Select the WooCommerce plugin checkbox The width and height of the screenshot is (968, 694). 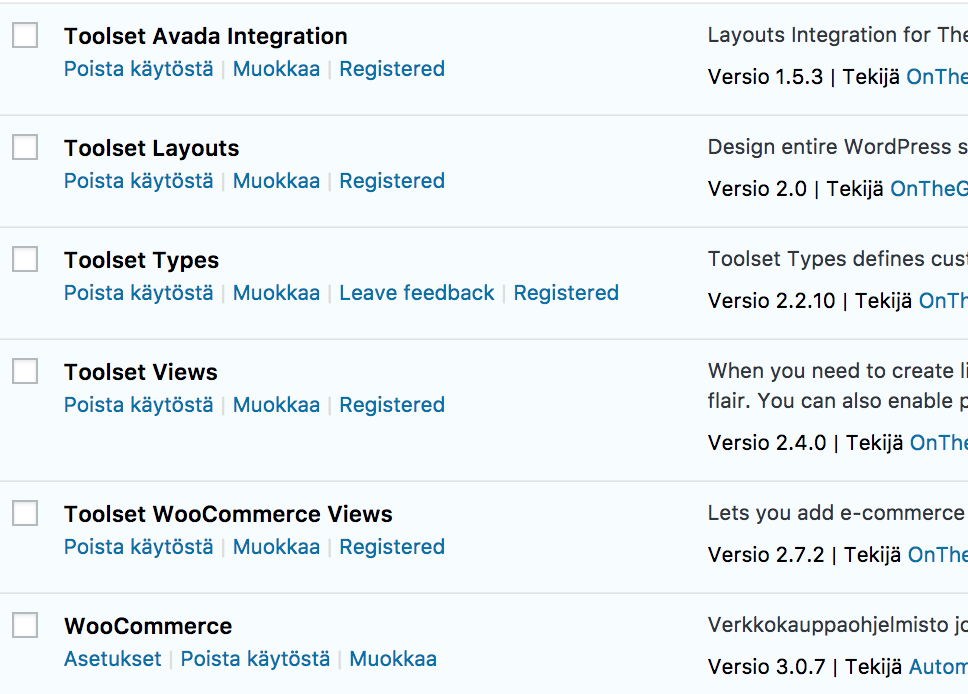coord(25,625)
